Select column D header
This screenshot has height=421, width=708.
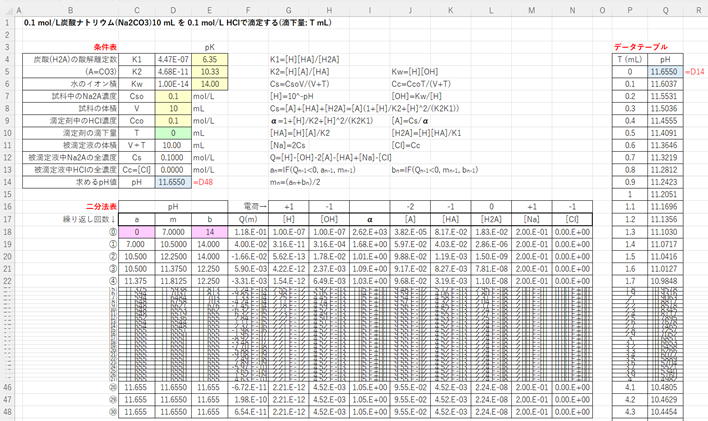[x=173, y=10]
